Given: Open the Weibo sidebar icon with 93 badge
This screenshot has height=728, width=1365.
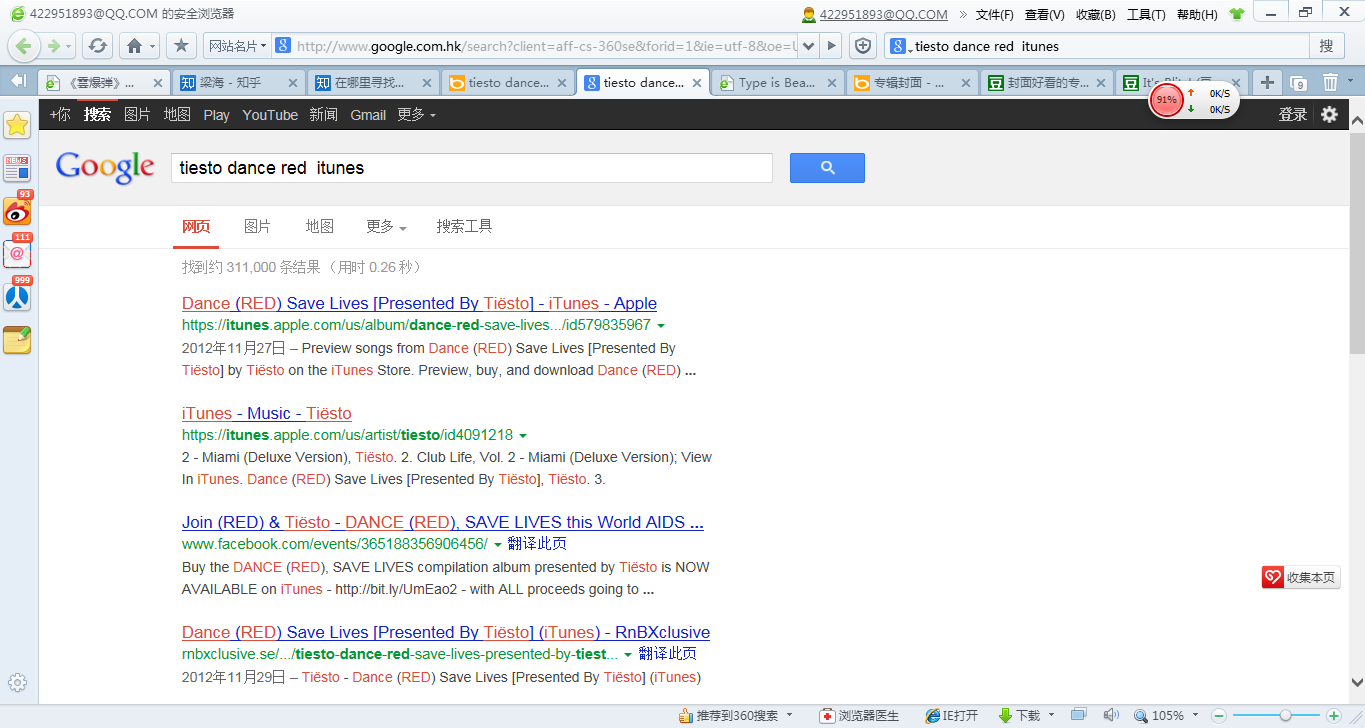Looking at the screenshot, I should point(17,210).
